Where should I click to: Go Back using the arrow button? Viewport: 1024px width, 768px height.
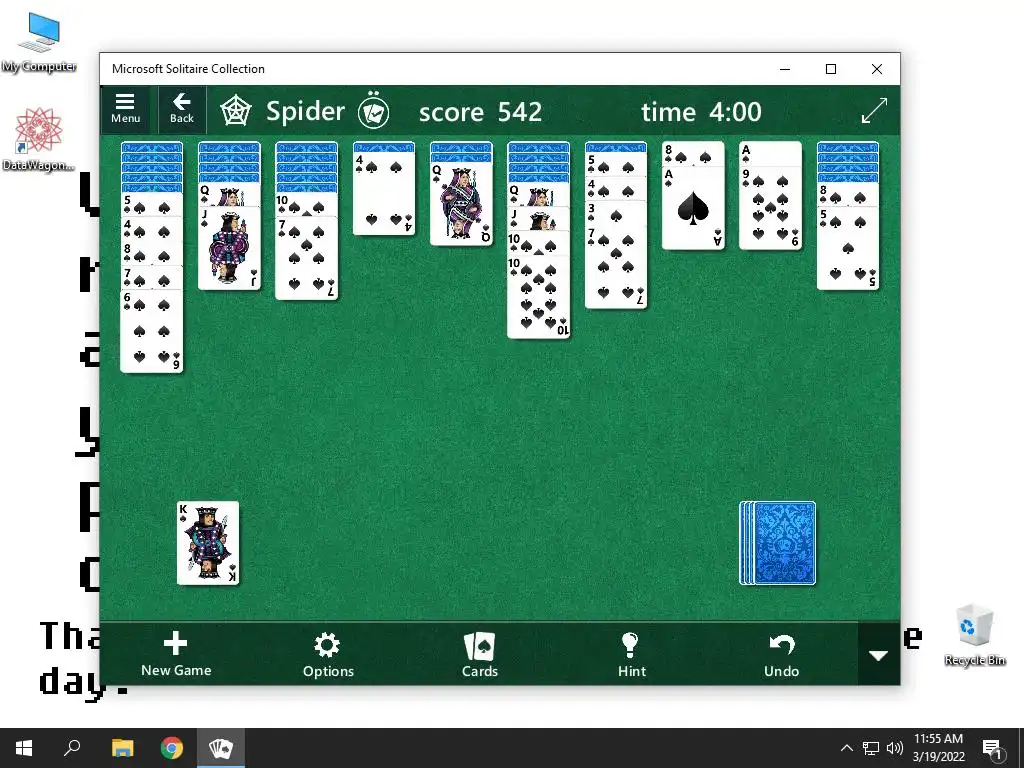(182, 109)
